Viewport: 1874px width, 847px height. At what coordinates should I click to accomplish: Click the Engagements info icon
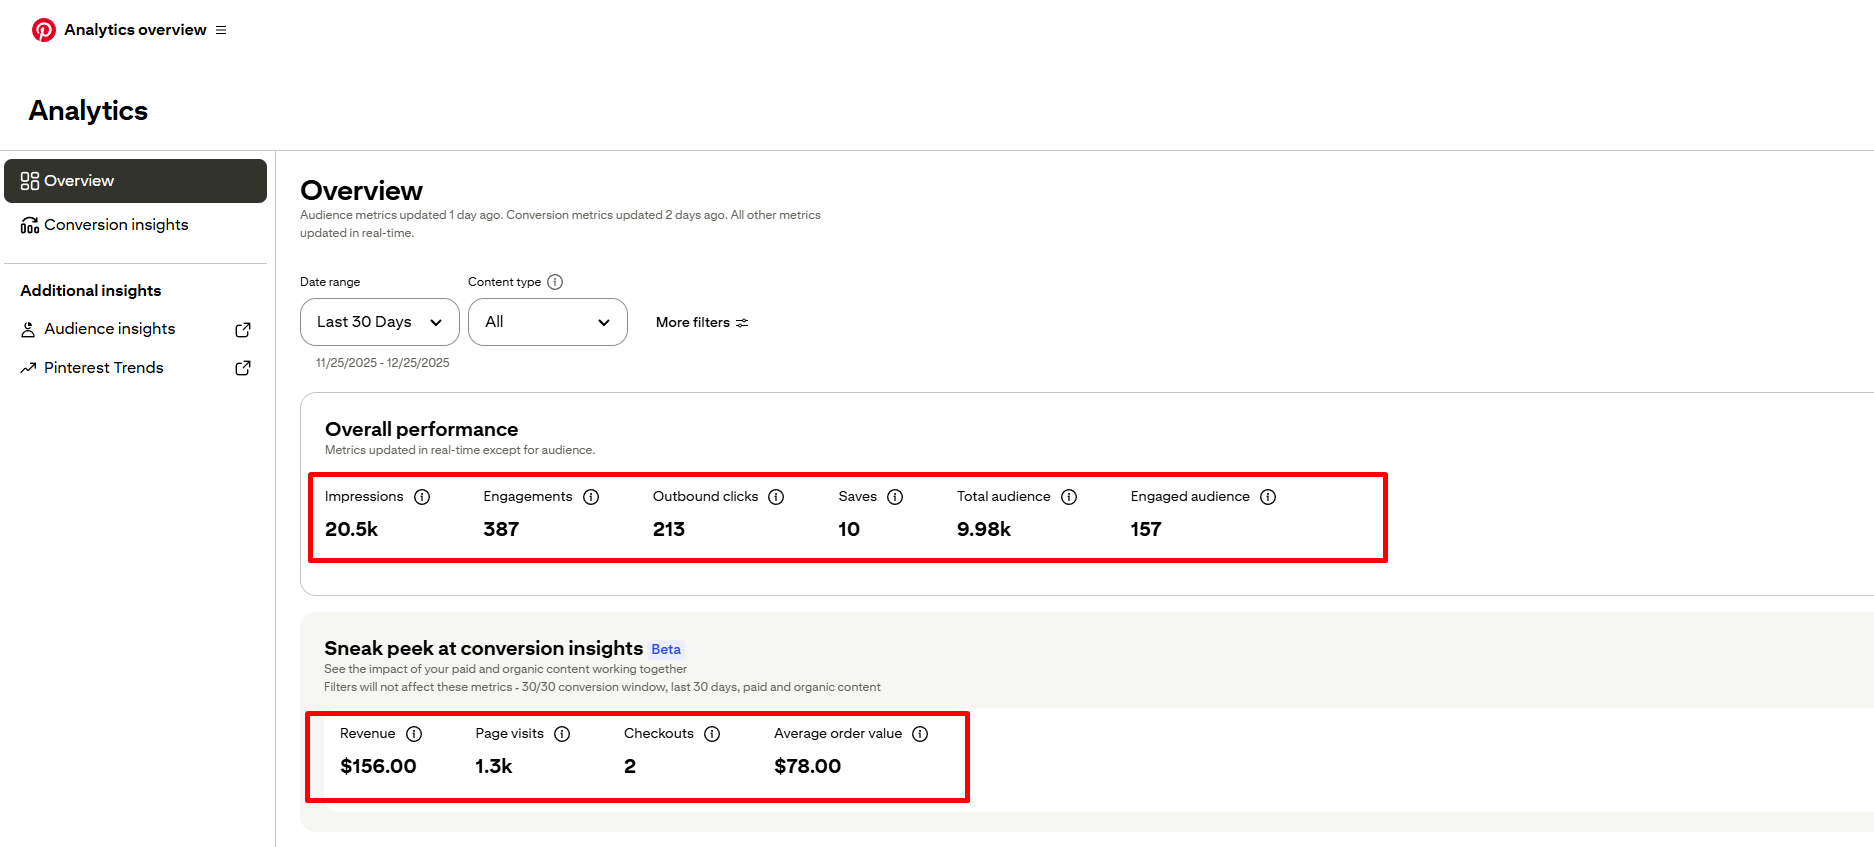[591, 497]
